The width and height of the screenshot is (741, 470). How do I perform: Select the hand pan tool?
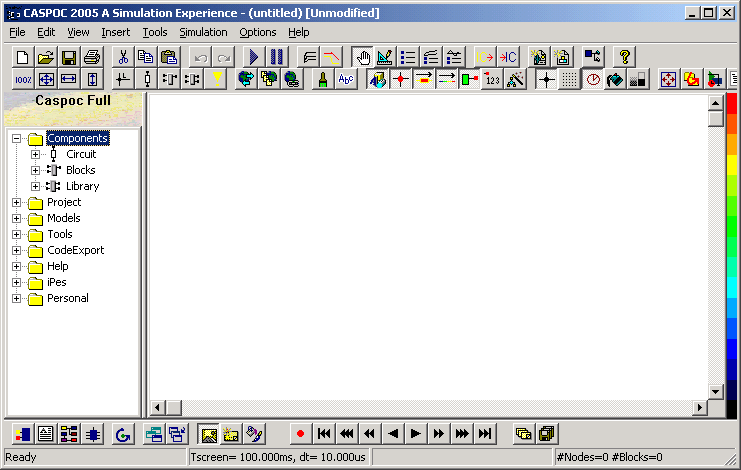(363, 58)
